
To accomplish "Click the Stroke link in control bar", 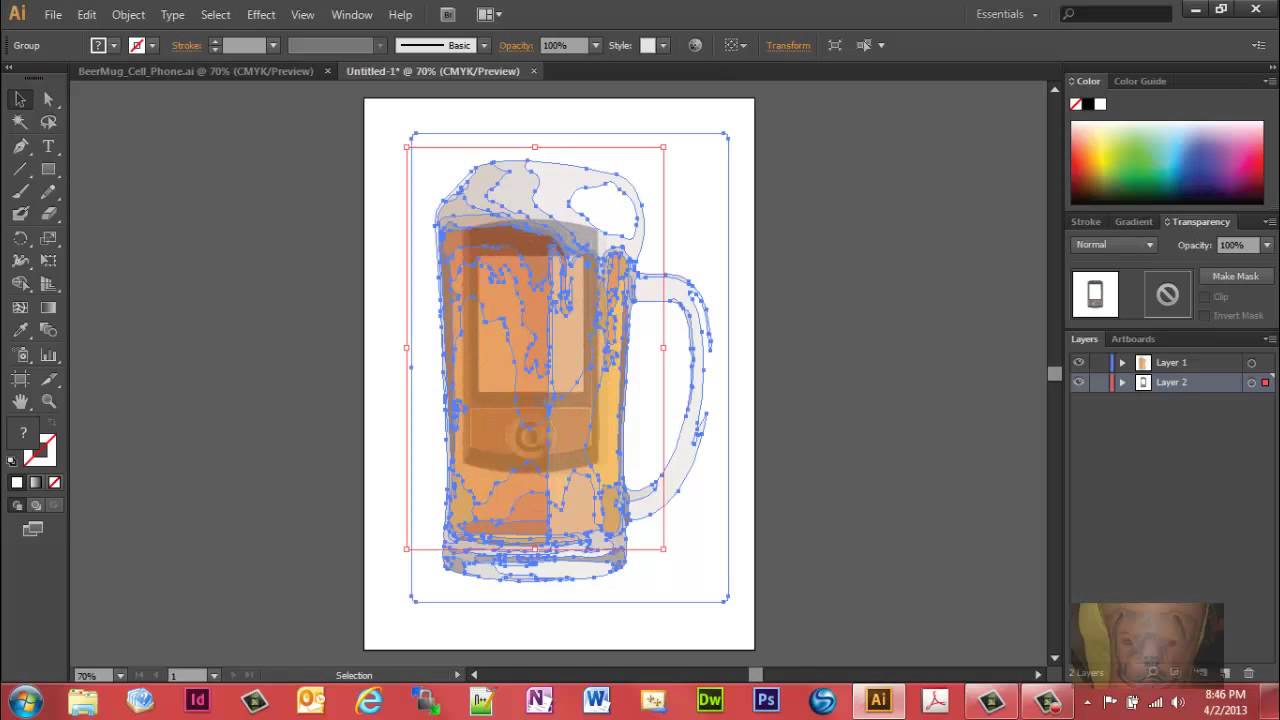I will 186,45.
